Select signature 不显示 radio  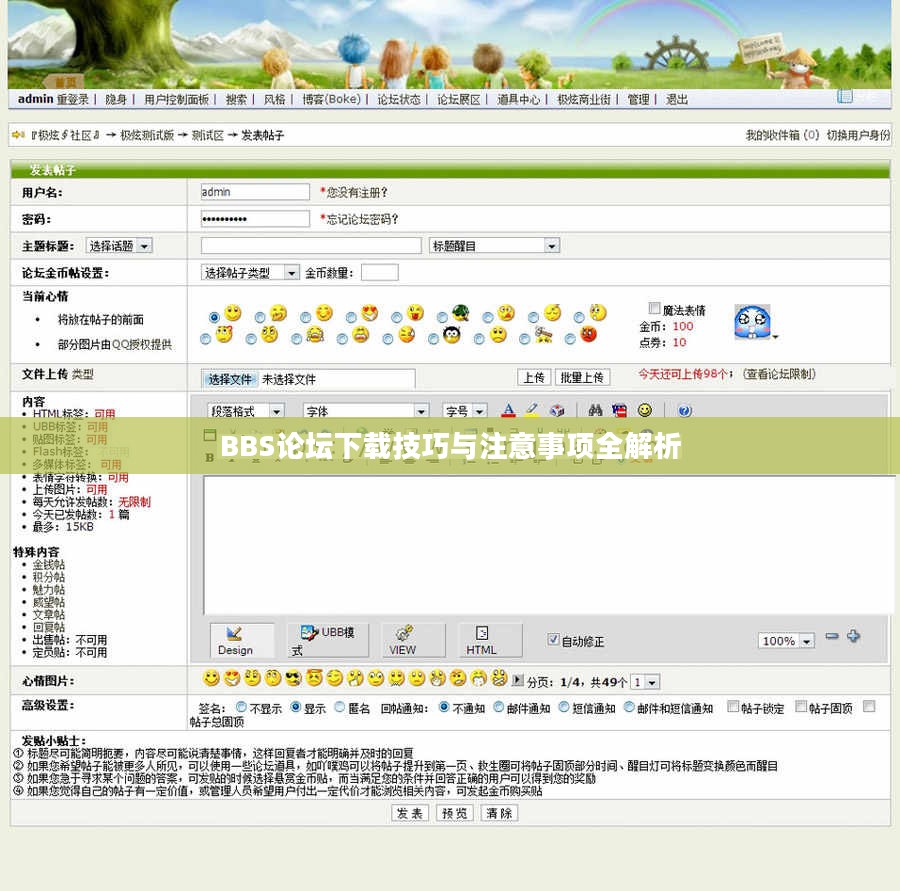(x=241, y=707)
